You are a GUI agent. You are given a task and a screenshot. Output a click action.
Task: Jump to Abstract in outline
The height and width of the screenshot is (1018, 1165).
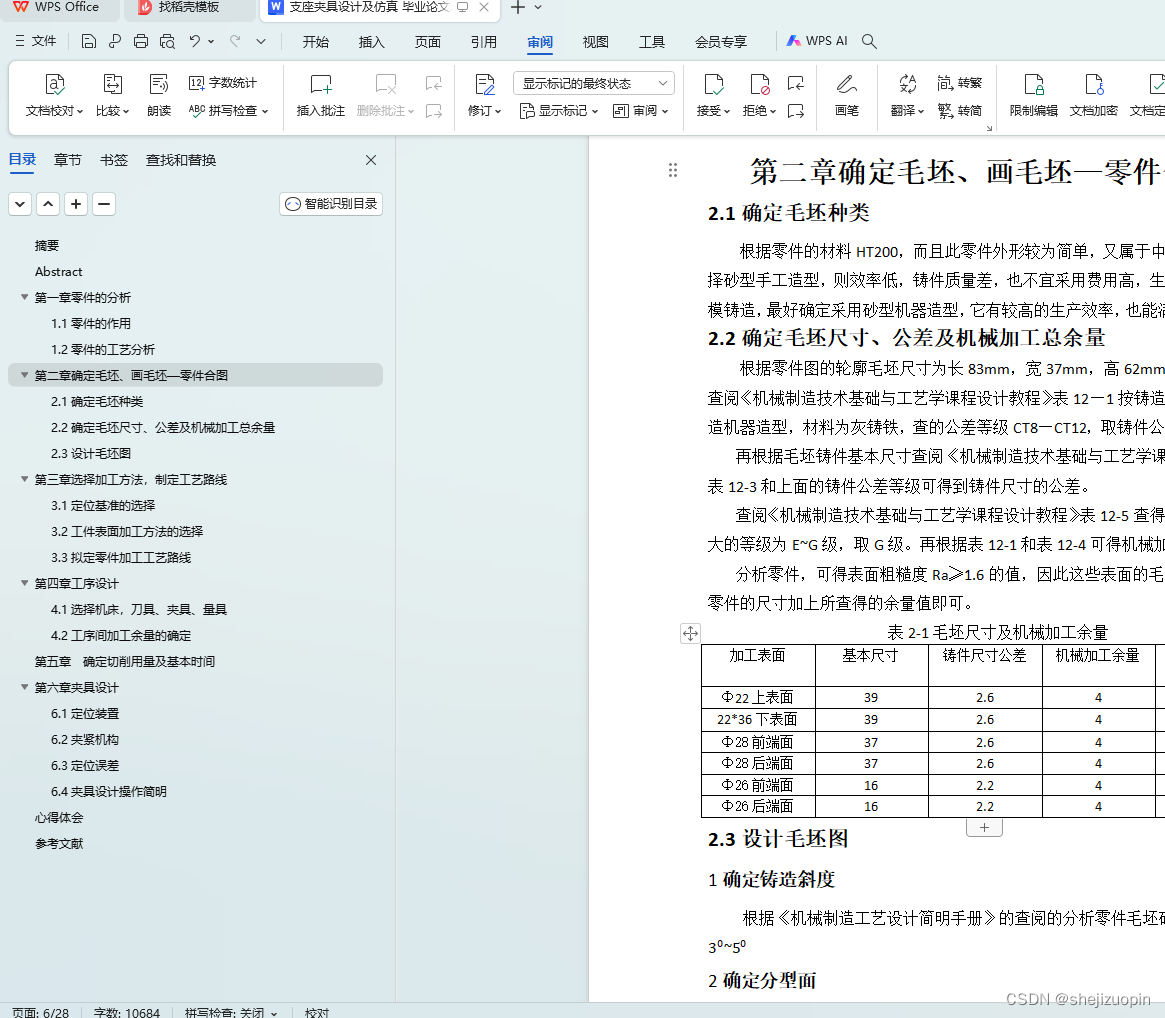pyautogui.click(x=59, y=271)
